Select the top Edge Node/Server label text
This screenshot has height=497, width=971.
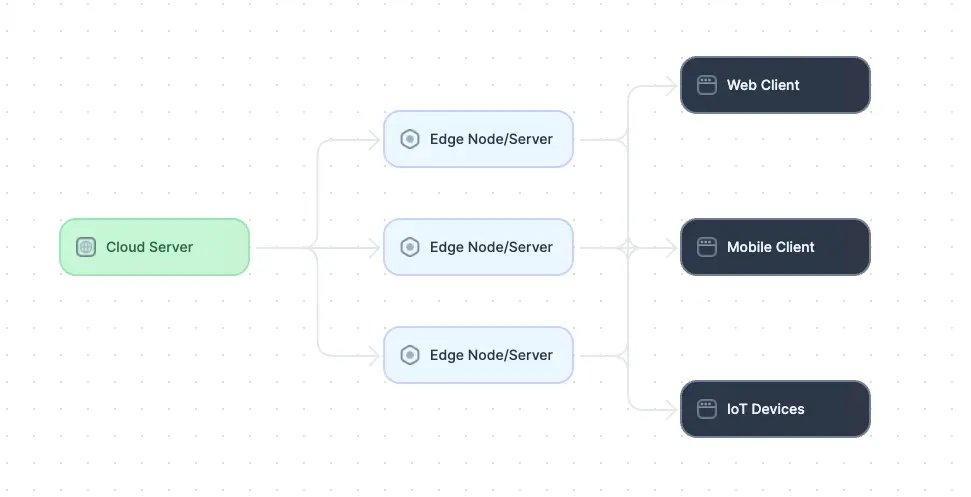[x=491, y=139]
